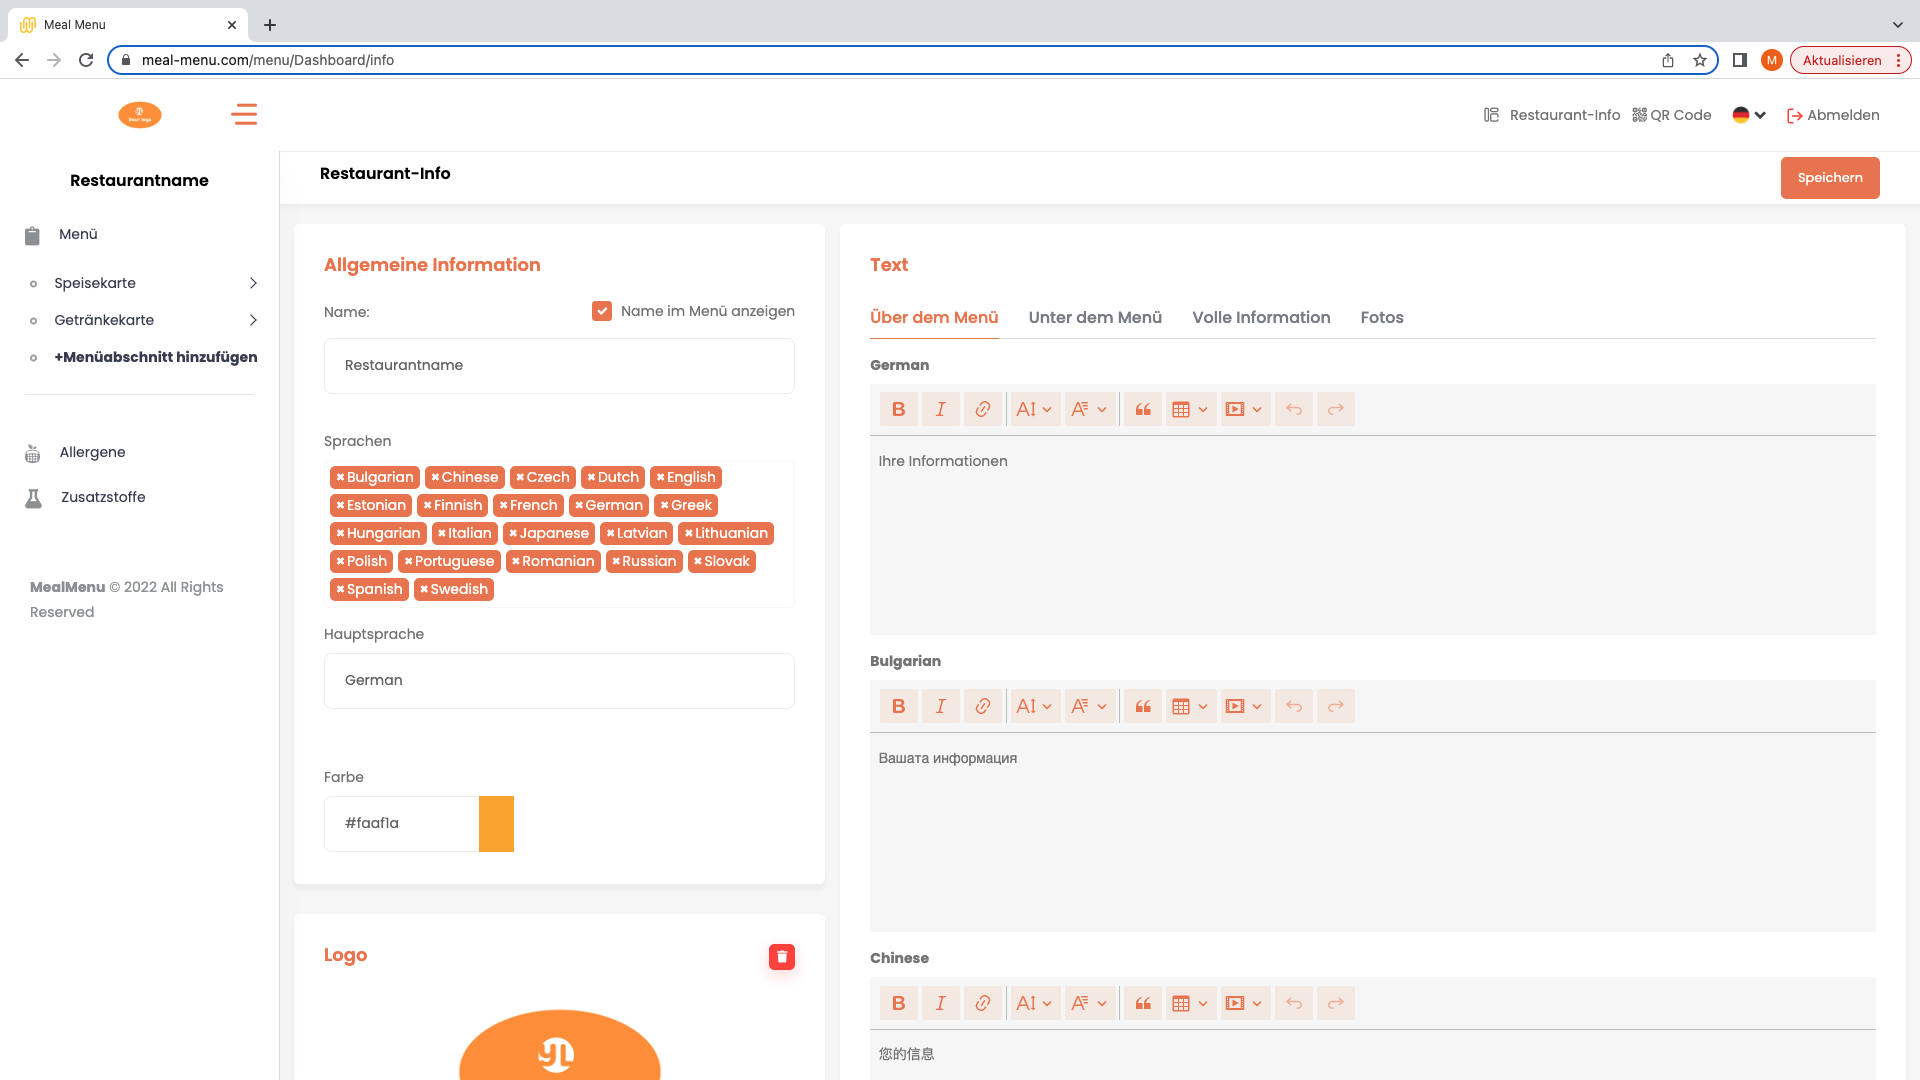Open media dropdown in German editor
Viewport: 1920px width, 1080px height.
[1244, 409]
